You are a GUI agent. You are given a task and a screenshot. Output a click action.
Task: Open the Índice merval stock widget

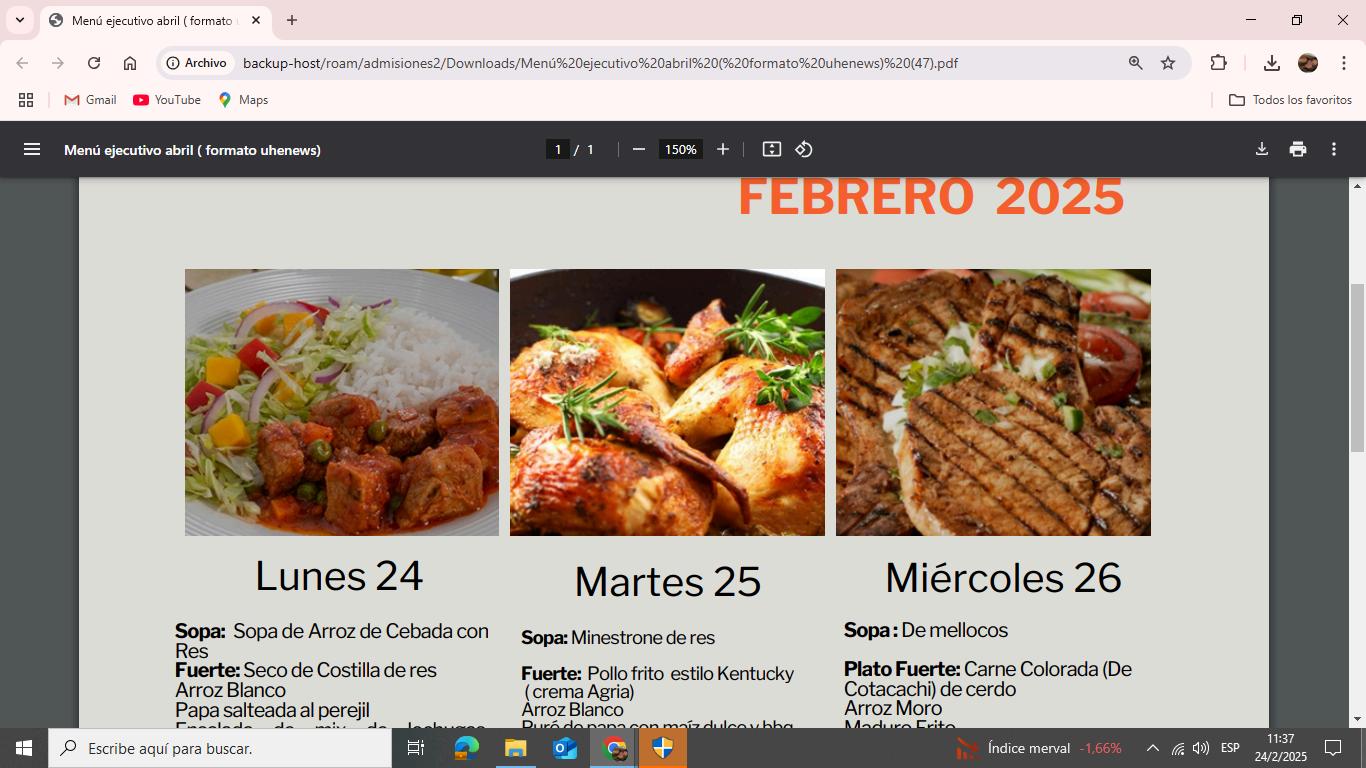click(1039, 748)
